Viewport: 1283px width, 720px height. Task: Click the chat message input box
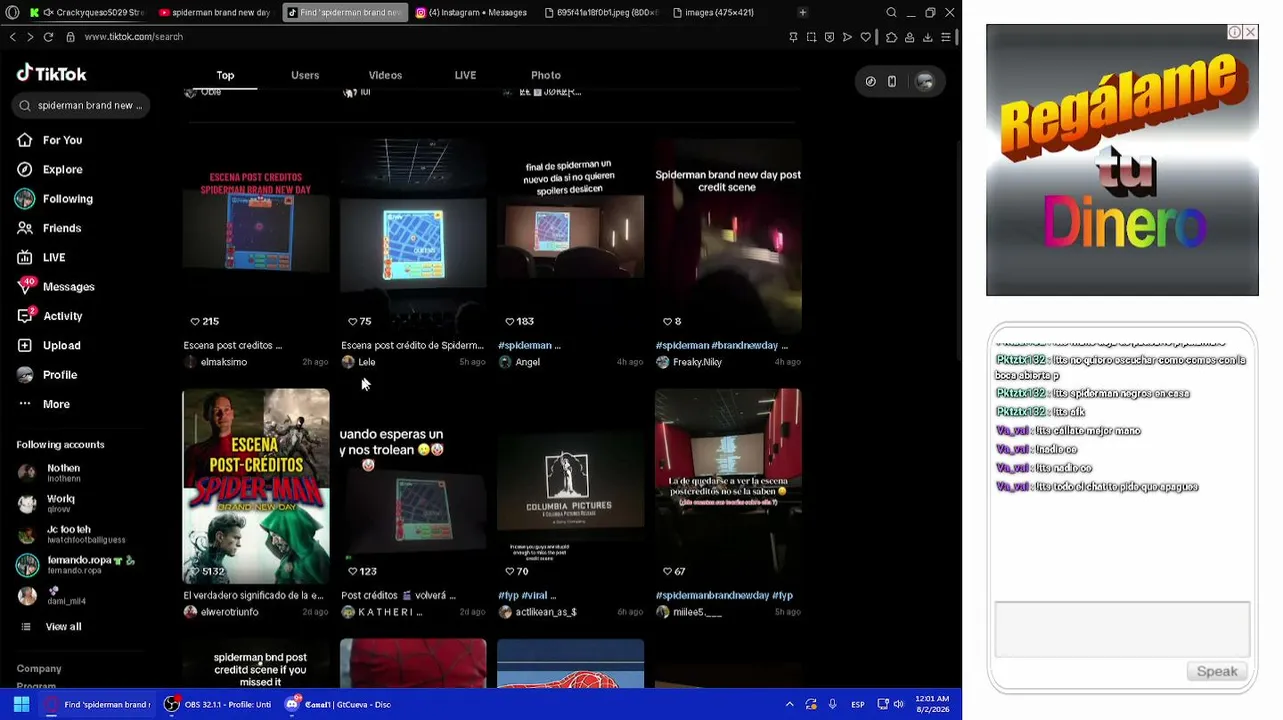click(x=1122, y=629)
